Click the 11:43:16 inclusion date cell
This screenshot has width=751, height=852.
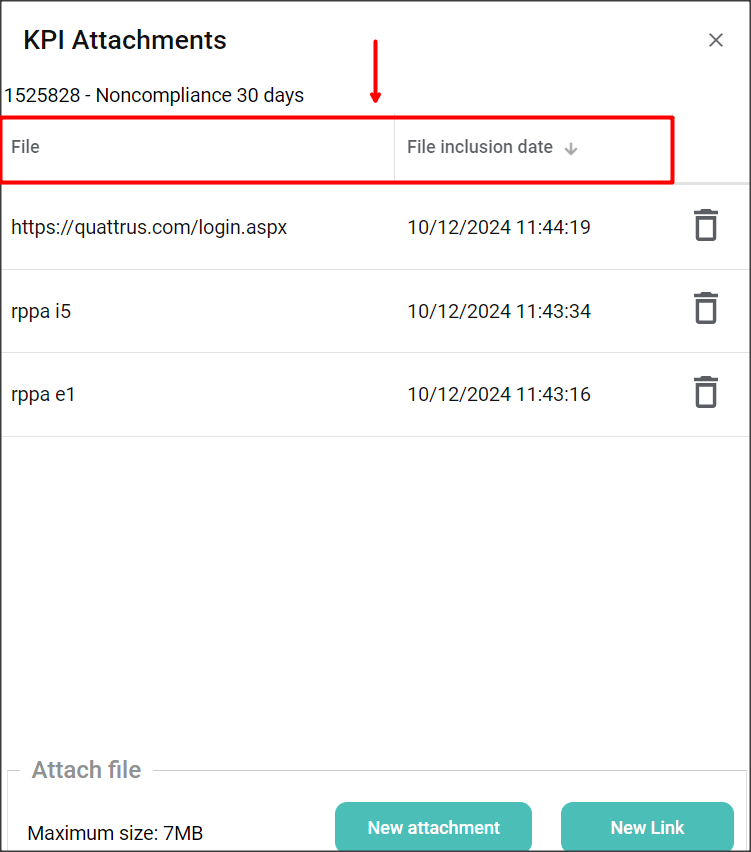498,394
